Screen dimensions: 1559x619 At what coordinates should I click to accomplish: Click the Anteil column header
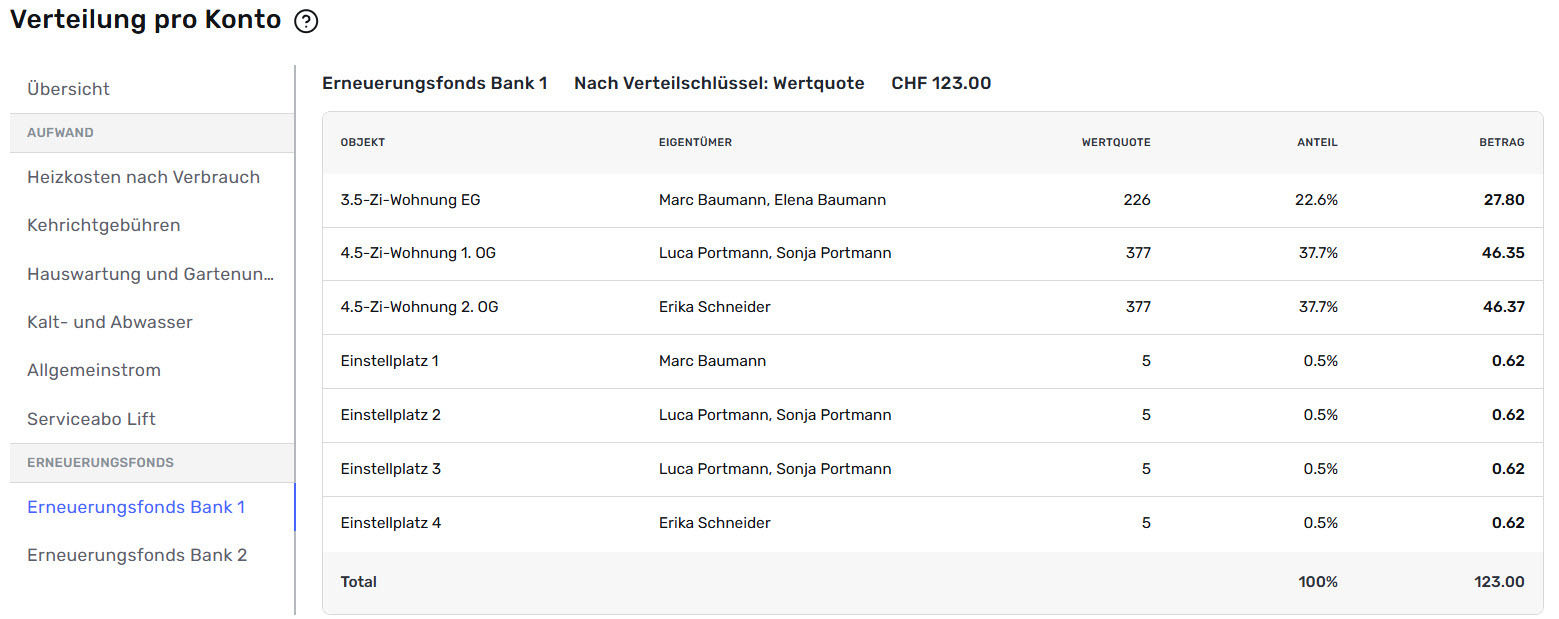pyautogui.click(x=1317, y=142)
